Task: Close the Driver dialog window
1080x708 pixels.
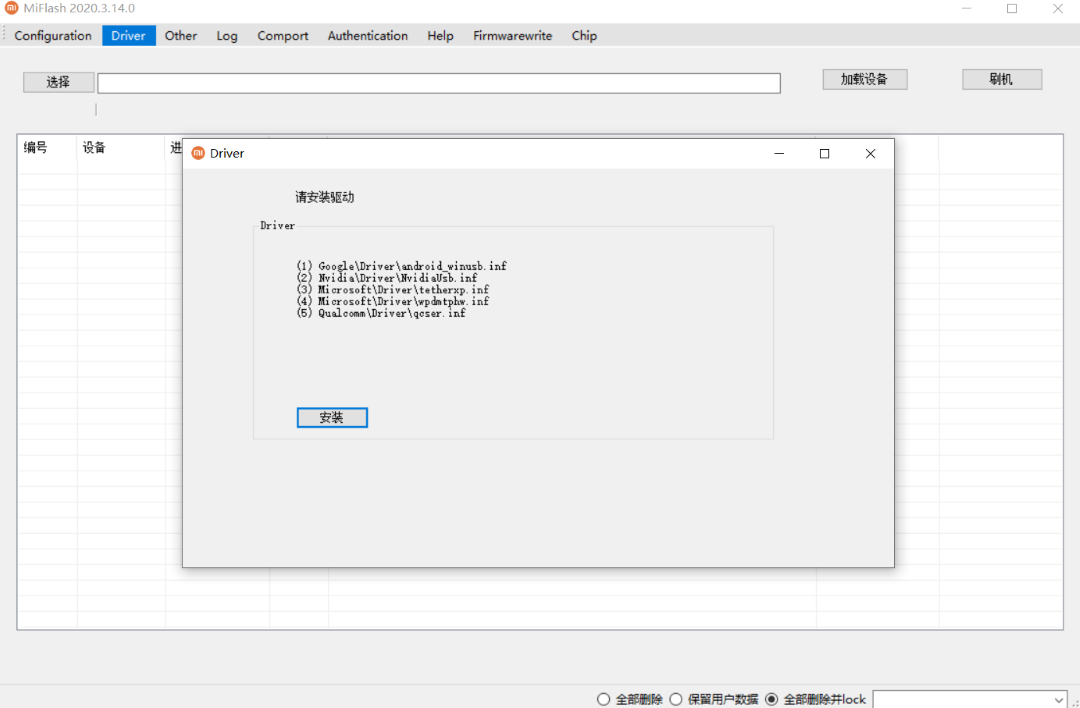Action: pyautogui.click(x=870, y=153)
